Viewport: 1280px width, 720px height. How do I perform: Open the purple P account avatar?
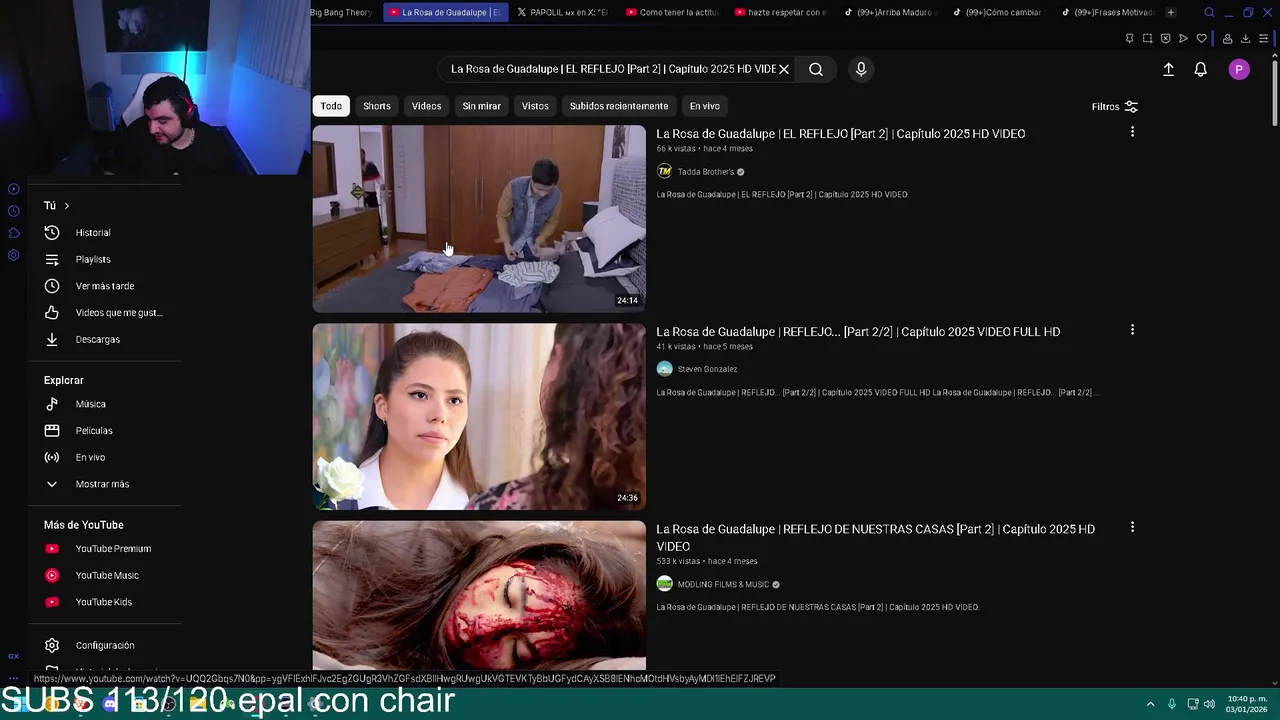point(1239,69)
